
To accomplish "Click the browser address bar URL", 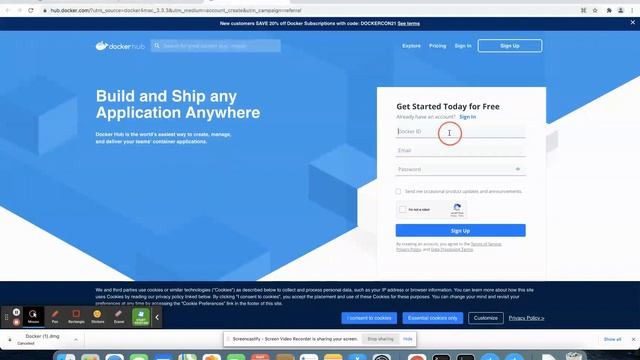I will pos(176,10).
